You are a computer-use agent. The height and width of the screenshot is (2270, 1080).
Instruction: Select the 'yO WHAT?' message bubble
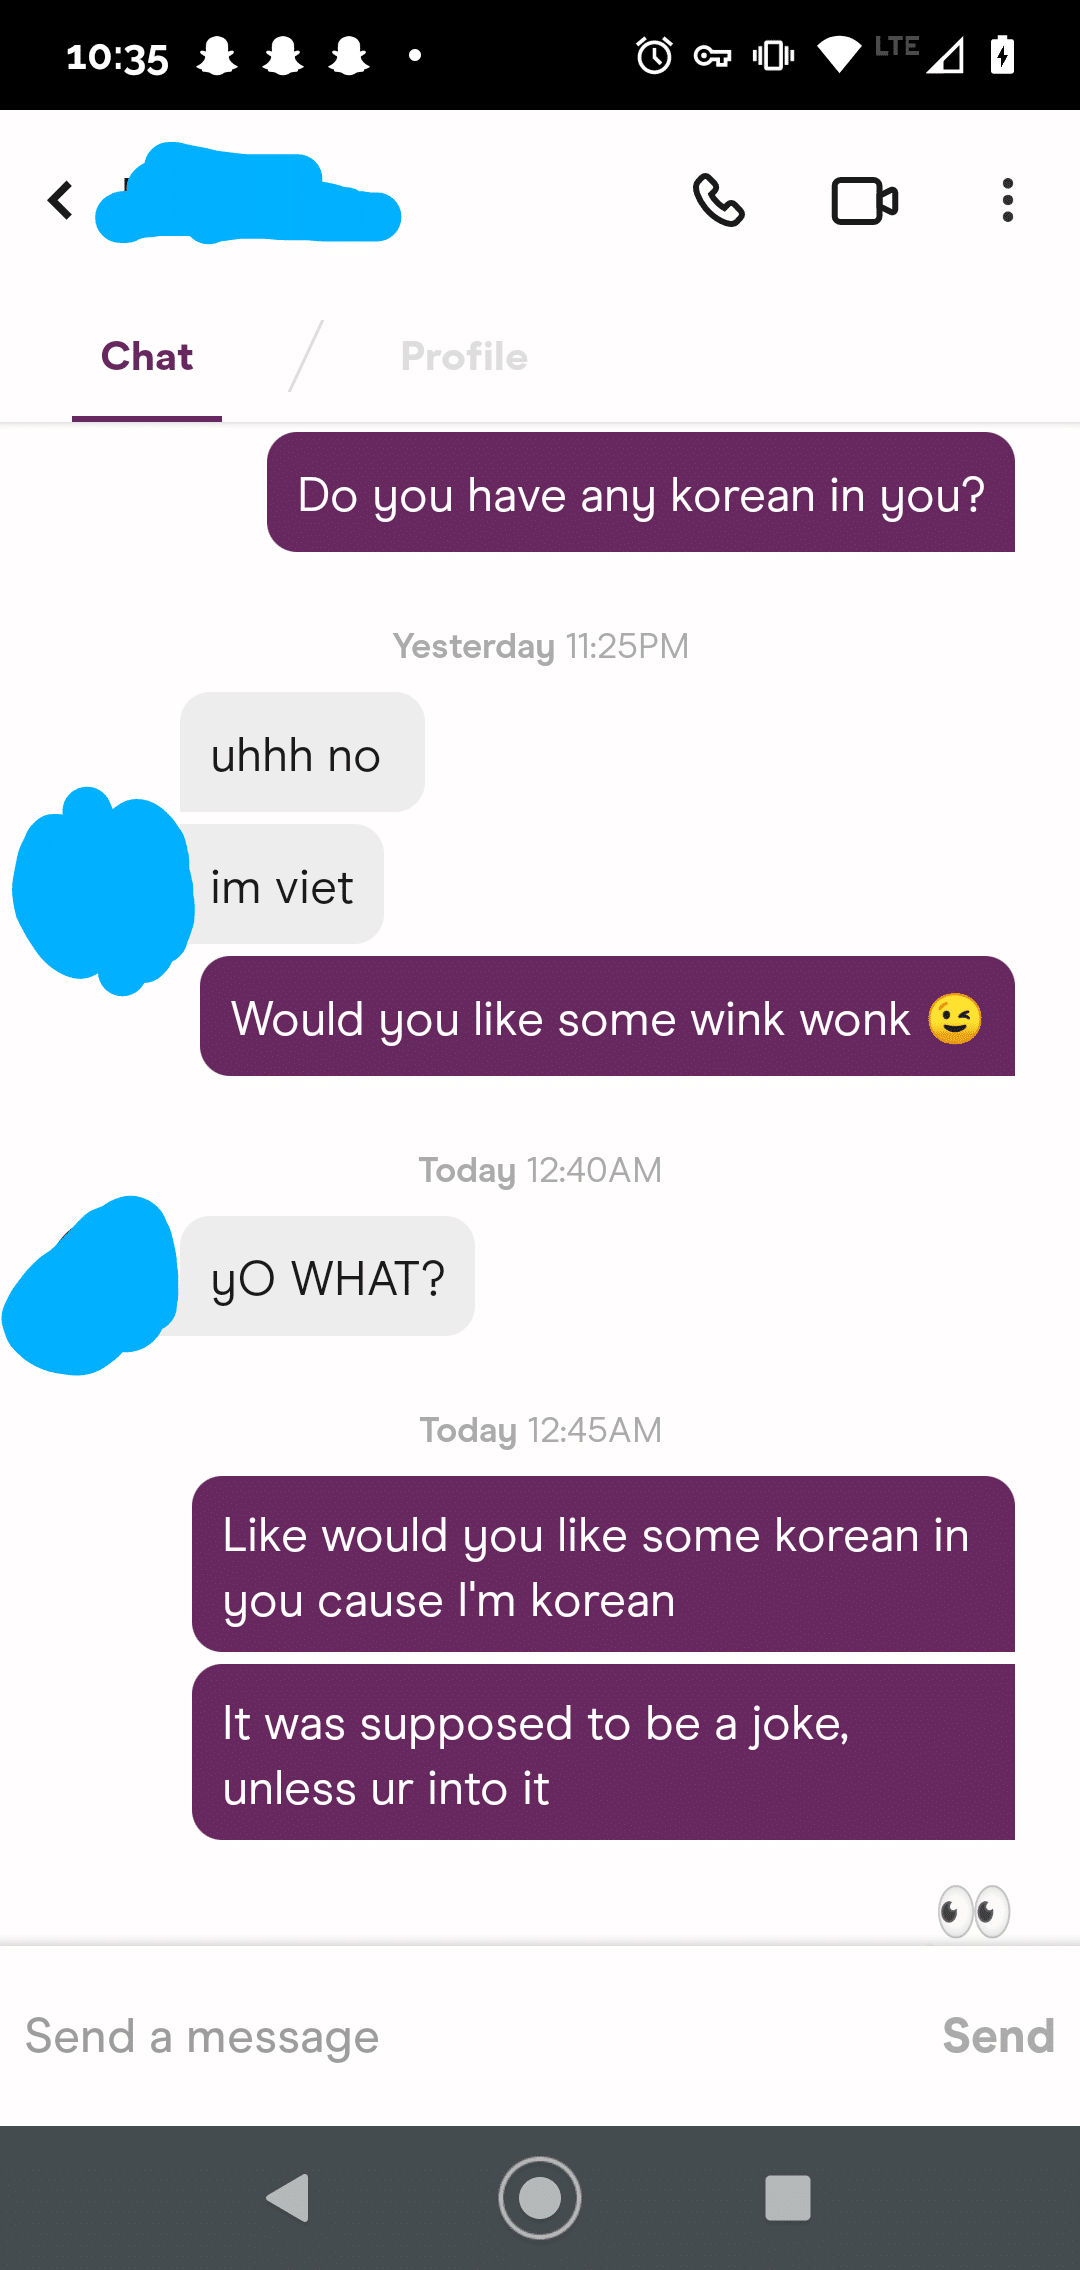click(327, 1276)
